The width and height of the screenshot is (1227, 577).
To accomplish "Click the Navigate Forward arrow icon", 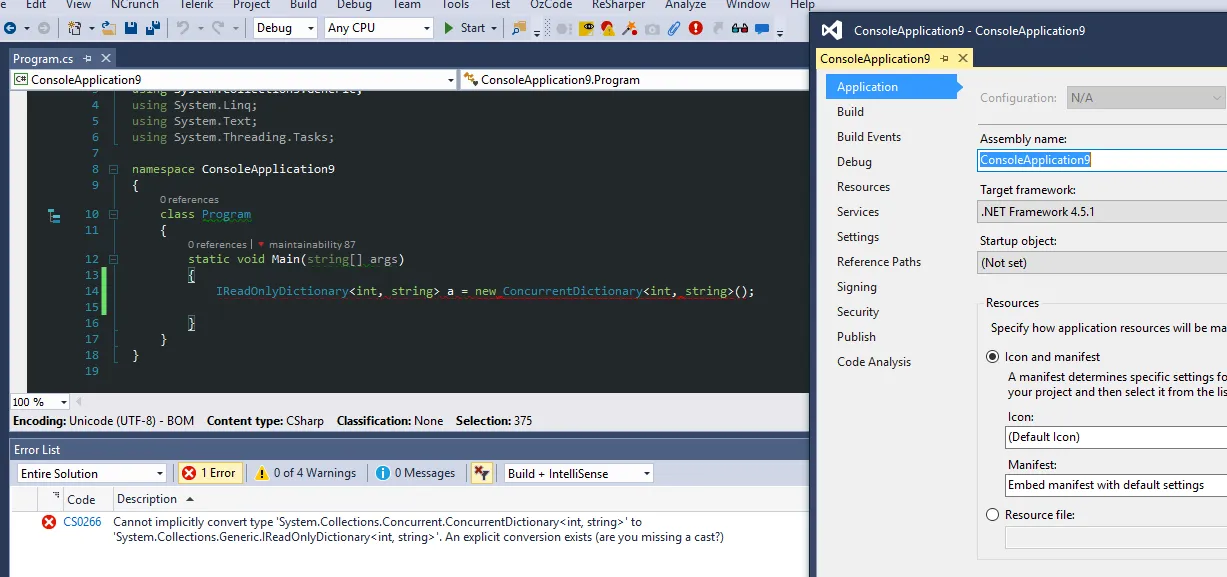I will click(43, 28).
